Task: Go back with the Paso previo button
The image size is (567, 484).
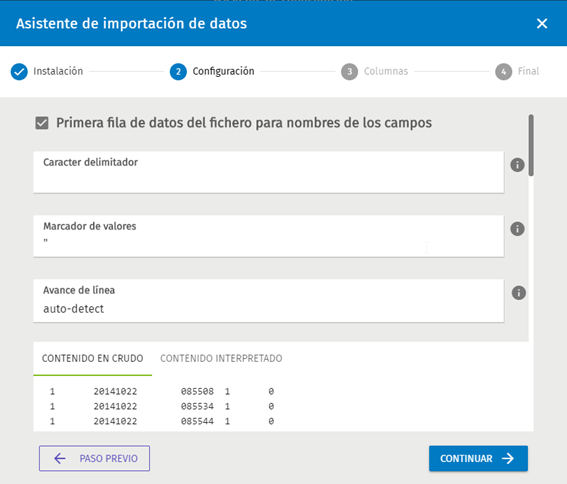Action: [94, 458]
